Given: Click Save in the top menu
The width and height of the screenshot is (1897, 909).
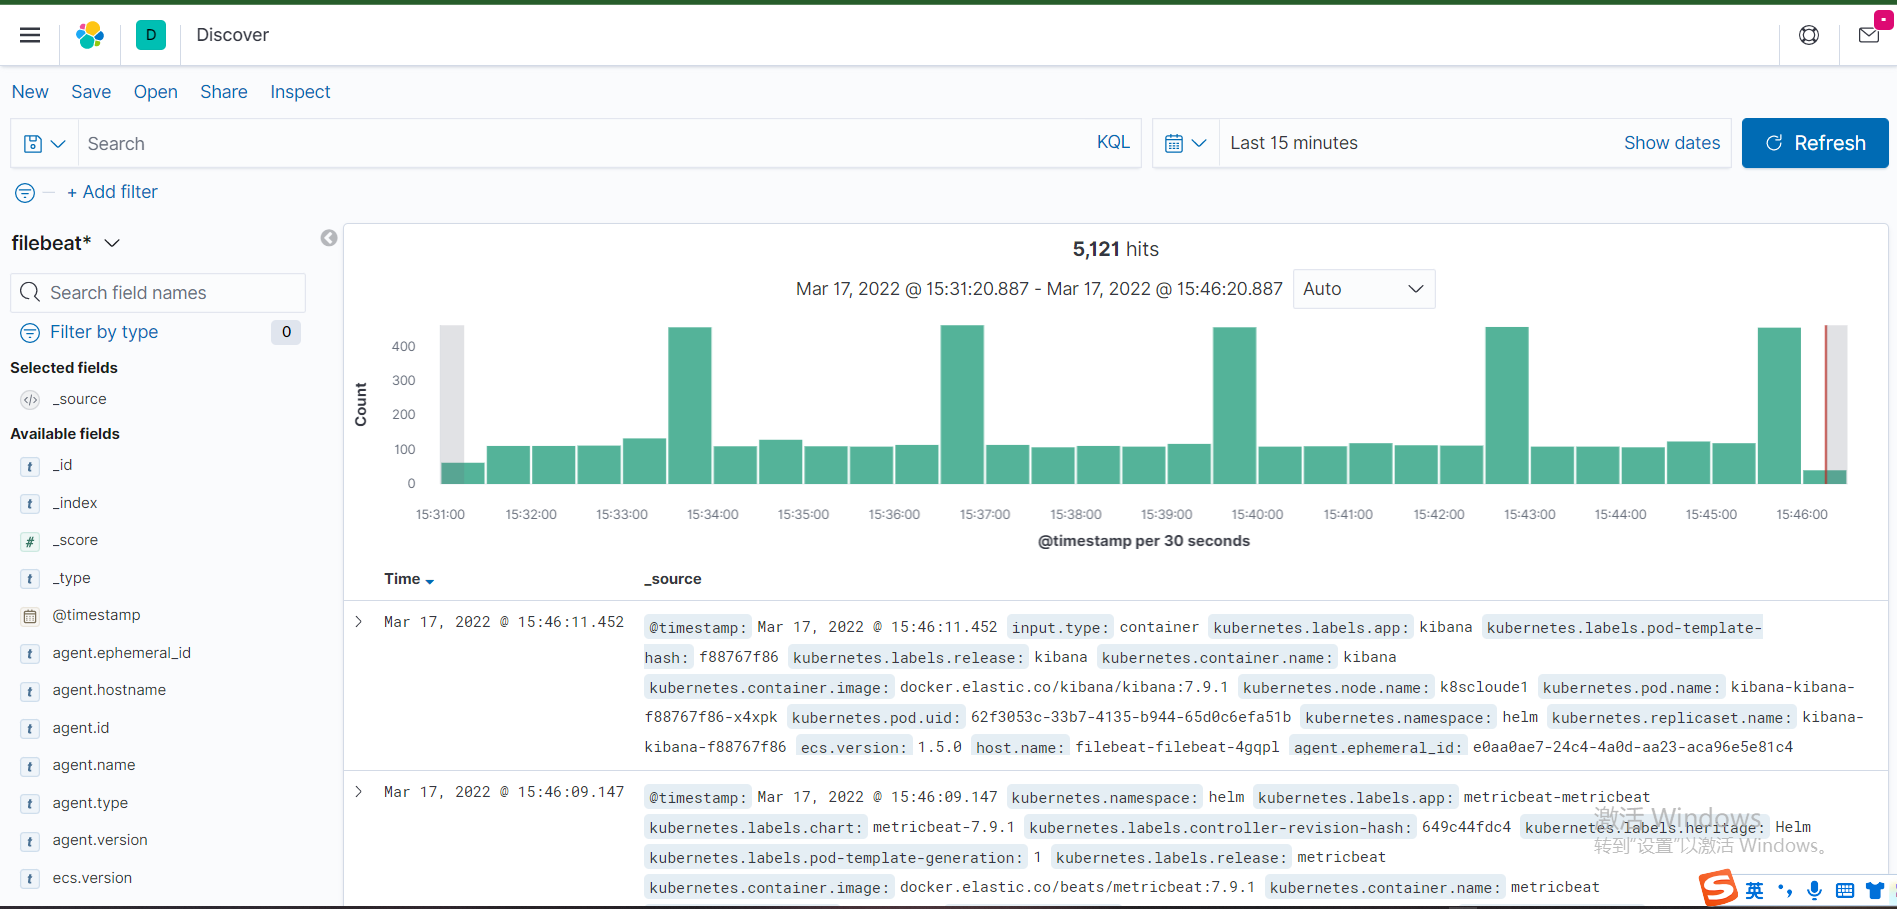Looking at the screenshot, I should click(91, 92).
